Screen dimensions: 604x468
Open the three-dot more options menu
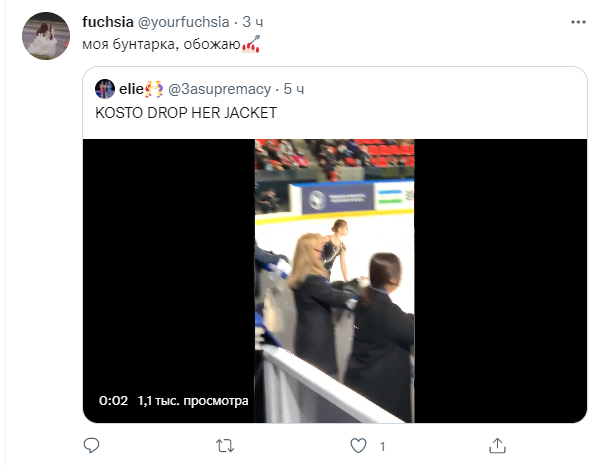point(577,22)
